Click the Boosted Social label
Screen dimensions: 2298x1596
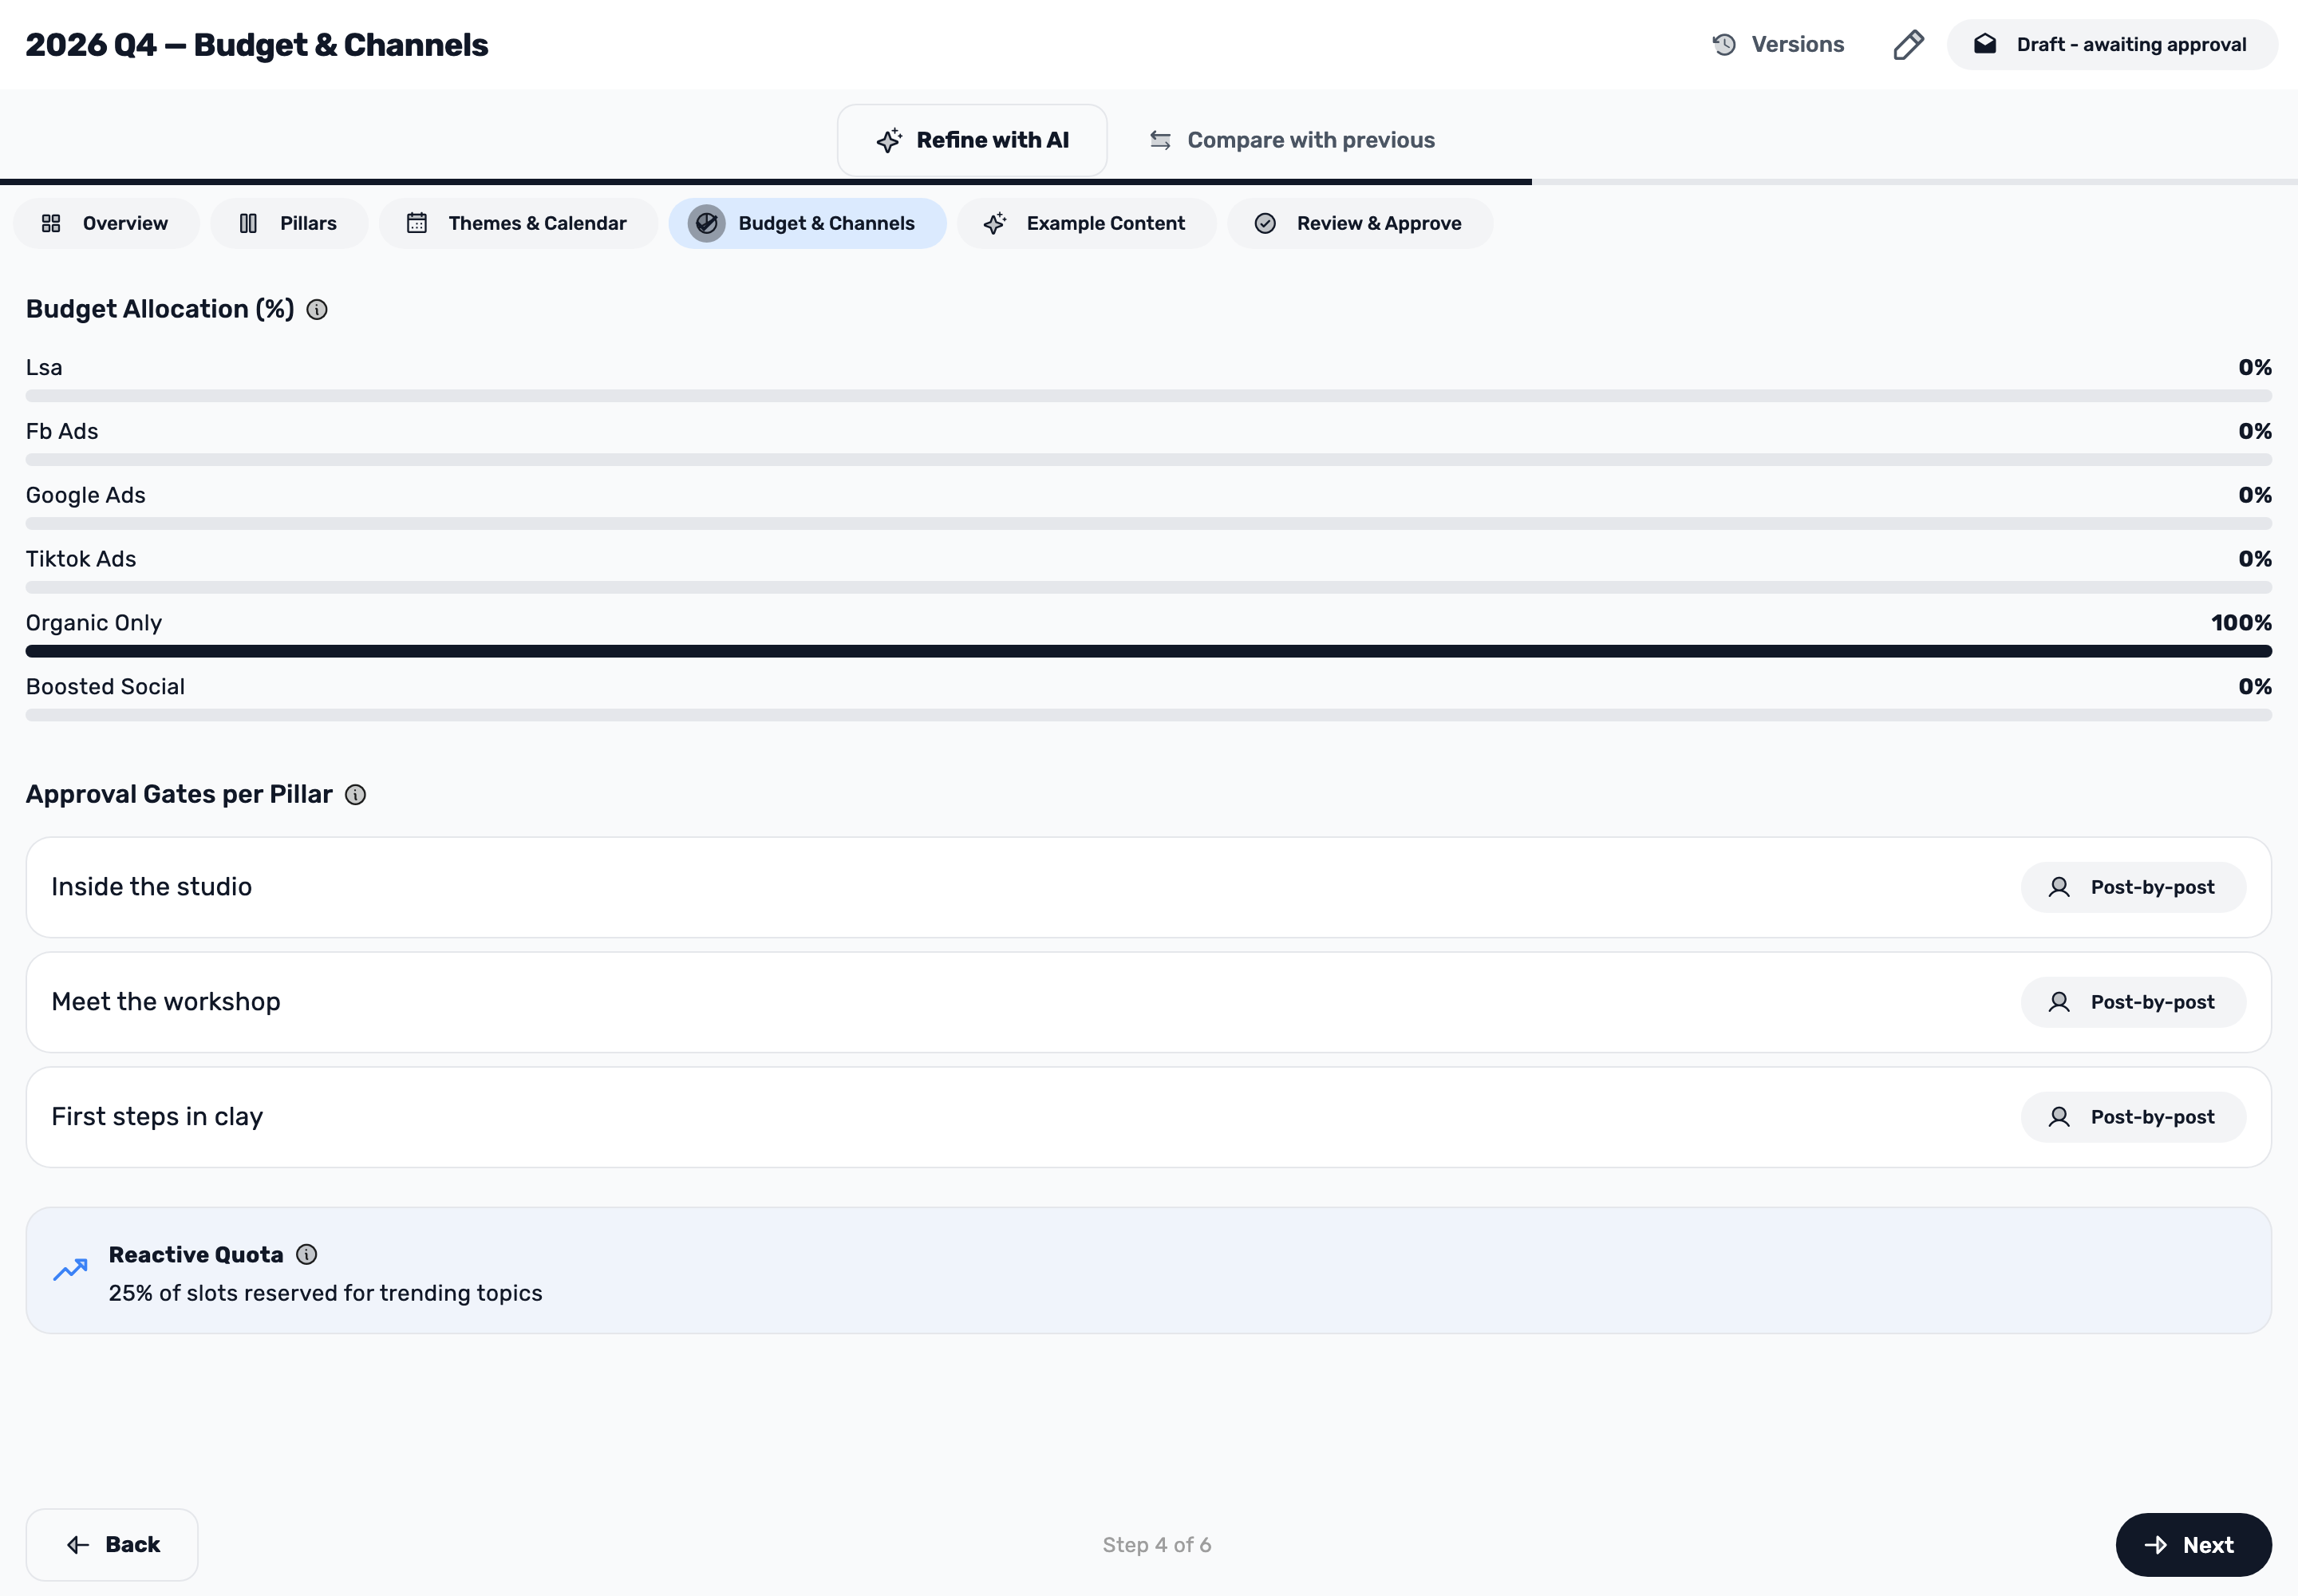click(105, 687)
